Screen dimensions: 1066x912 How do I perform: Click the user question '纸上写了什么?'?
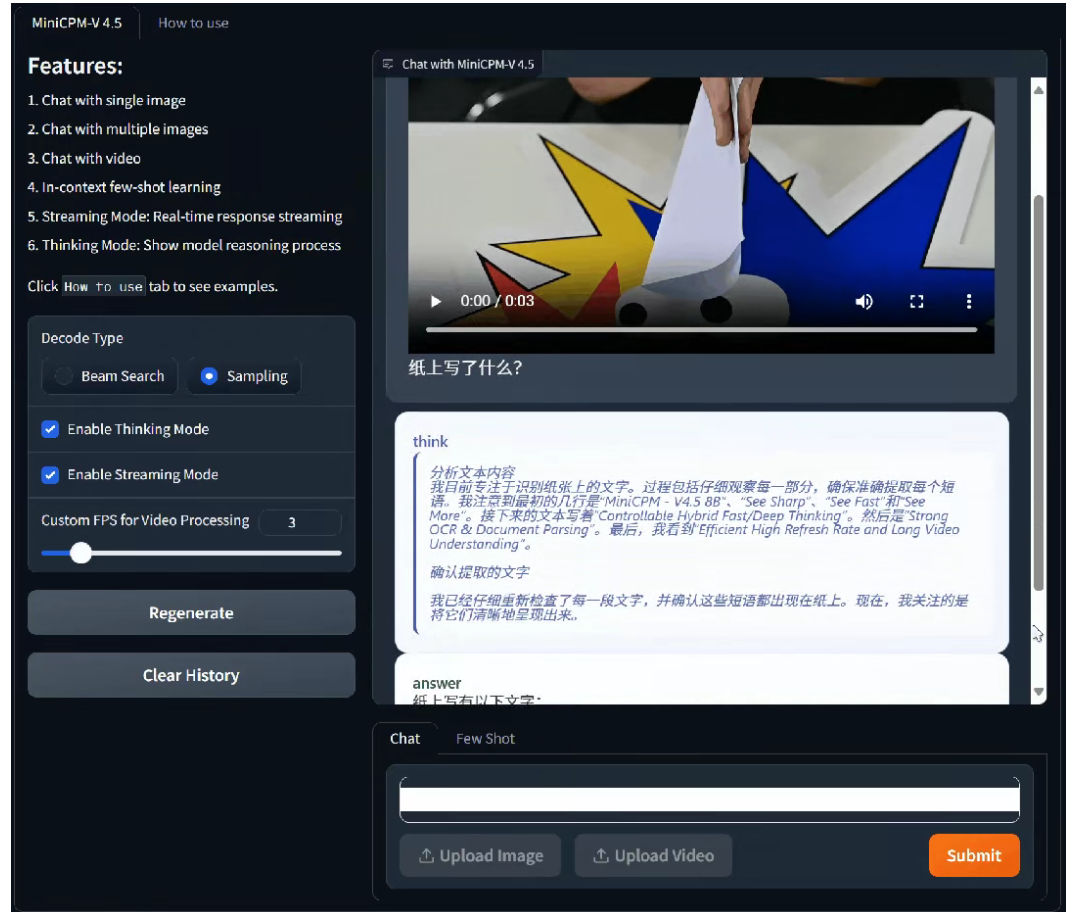[x=465, y=368]
